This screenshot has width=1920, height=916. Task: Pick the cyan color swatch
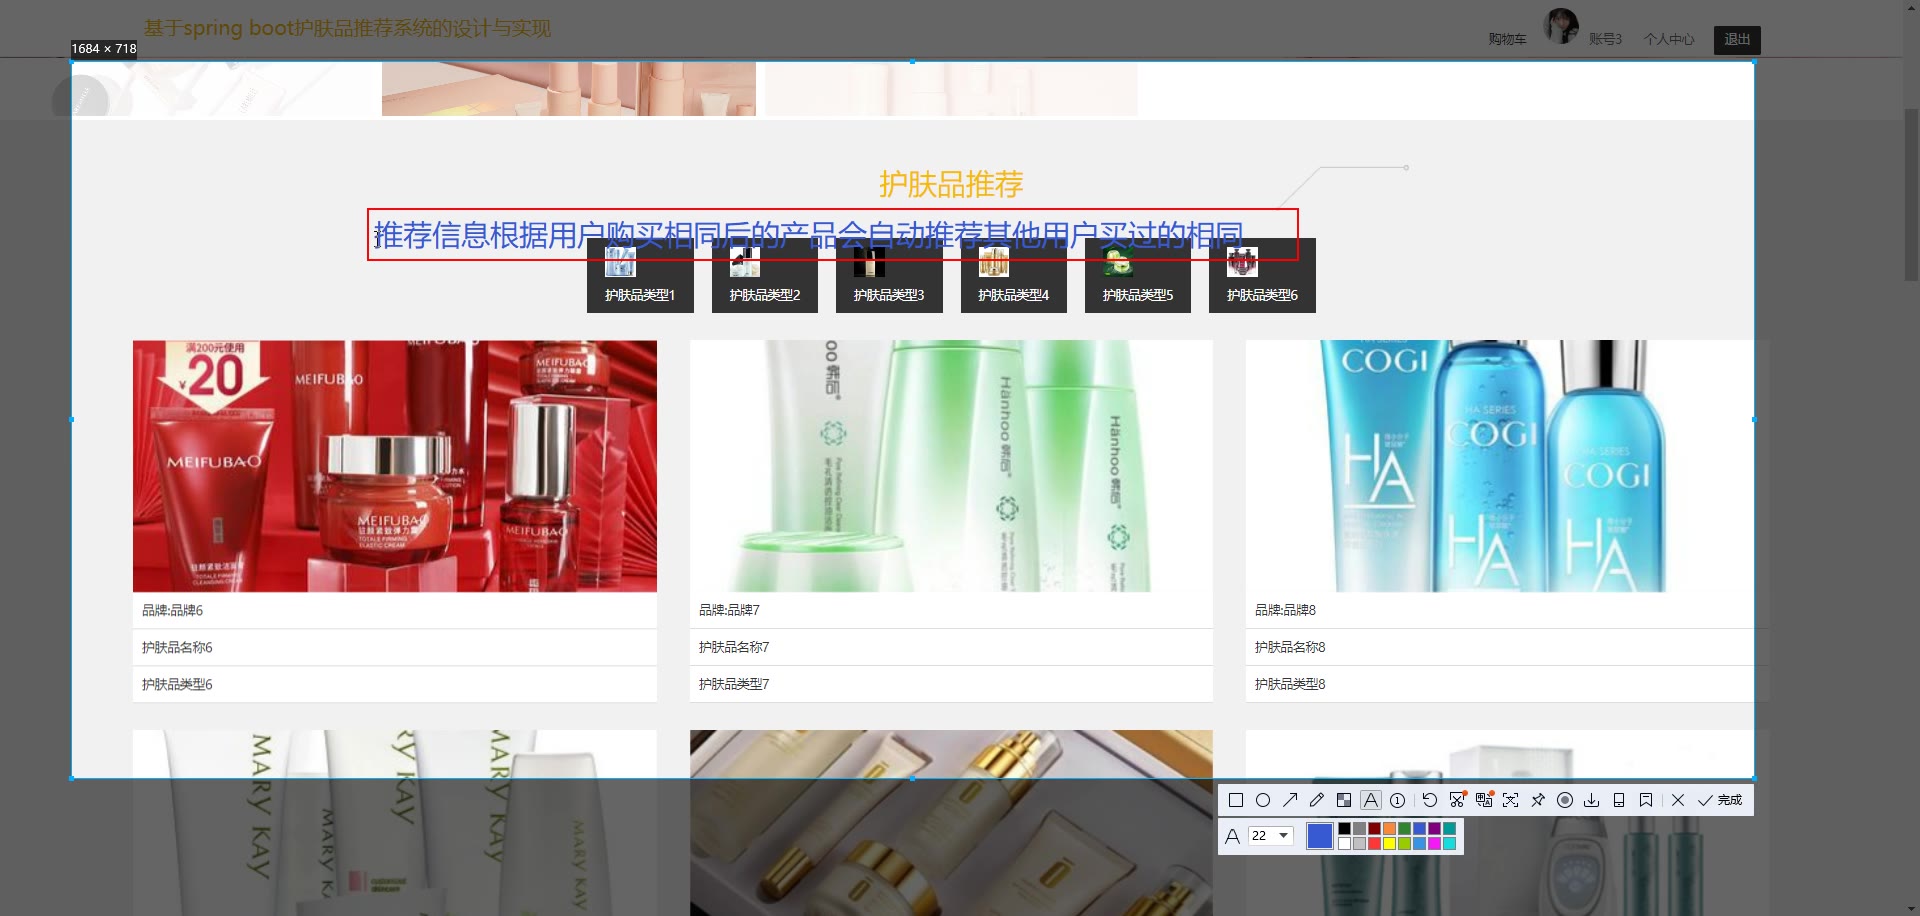pyautogui.click(x=1449, y=843)
